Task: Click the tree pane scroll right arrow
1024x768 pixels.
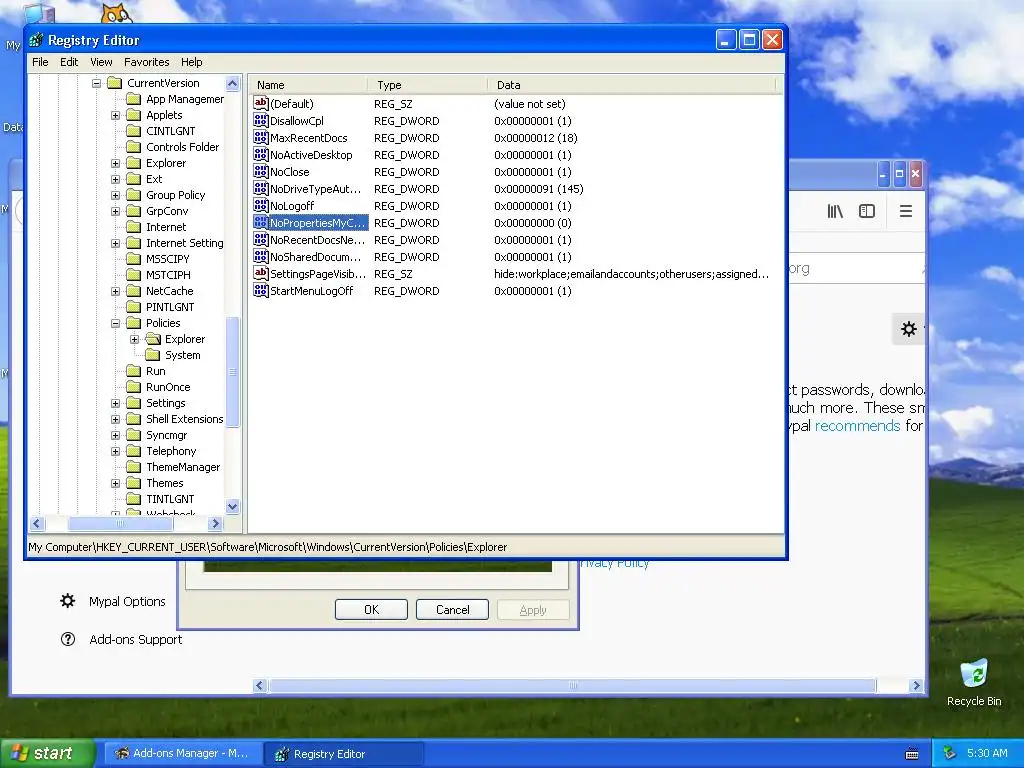Action: [x=216, y=523]
